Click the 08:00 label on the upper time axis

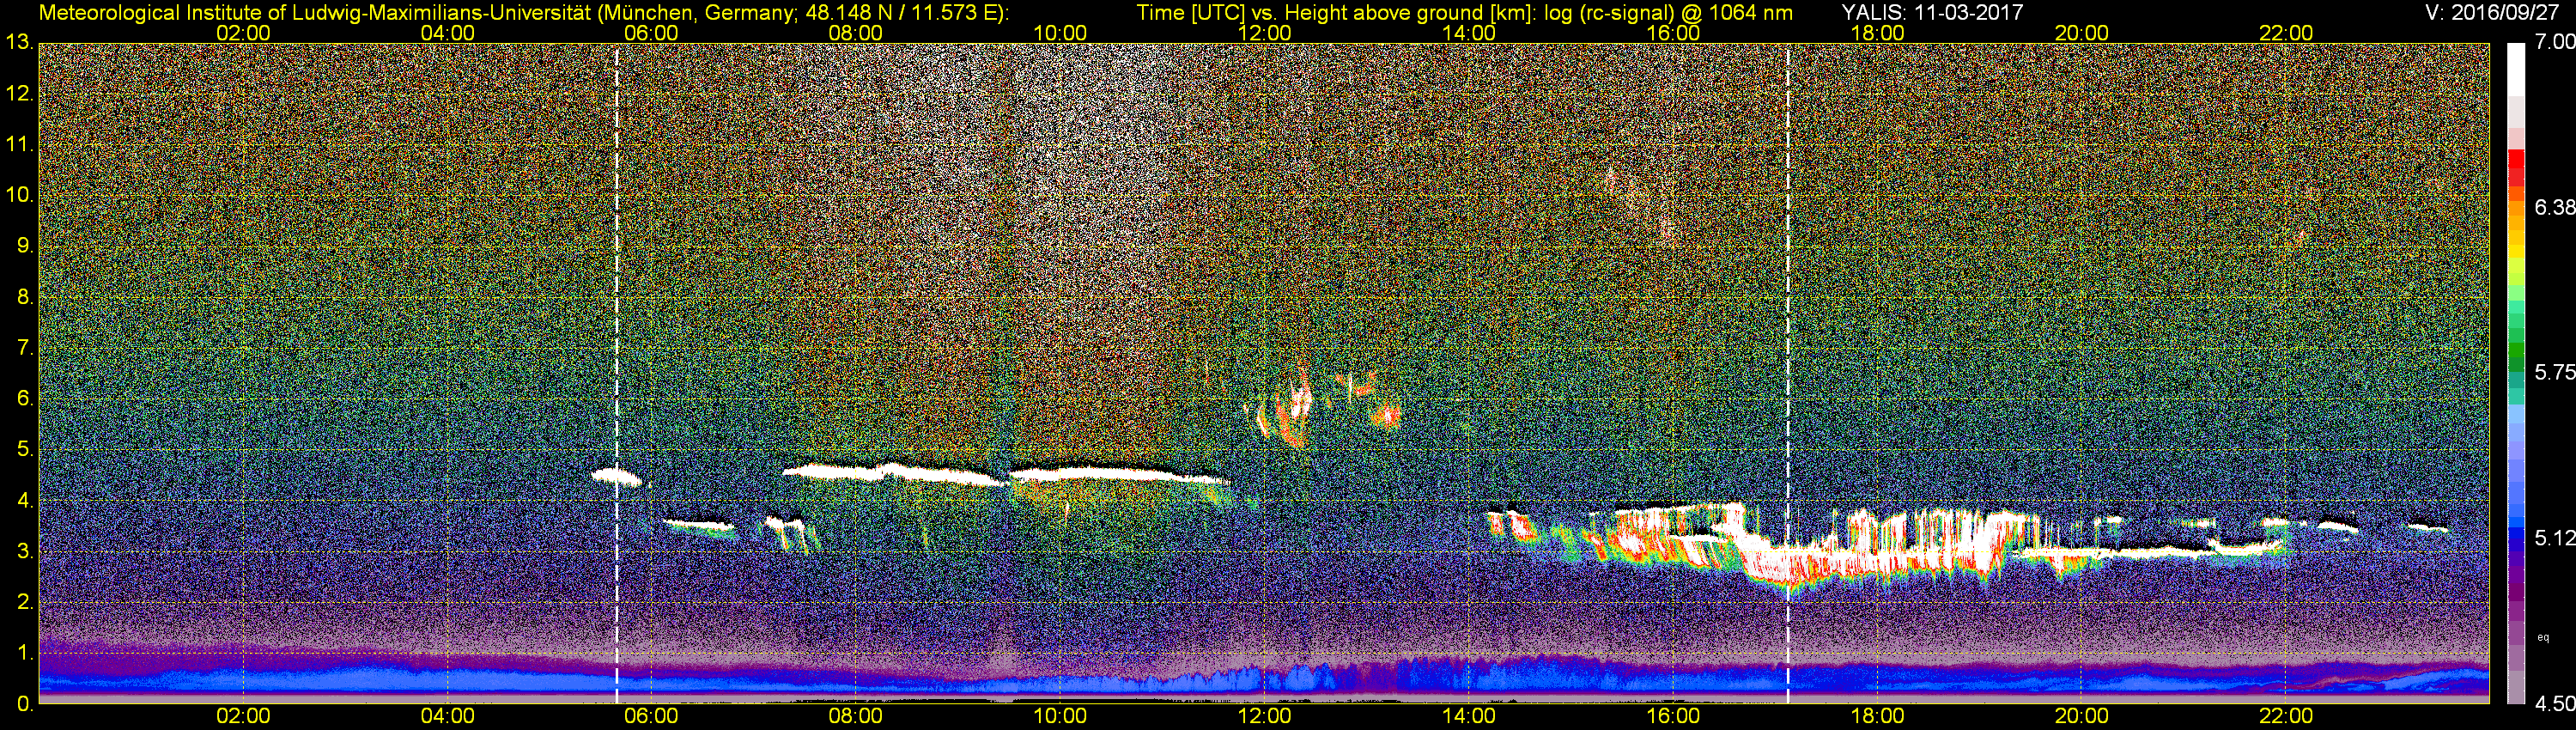coord(856,33)
